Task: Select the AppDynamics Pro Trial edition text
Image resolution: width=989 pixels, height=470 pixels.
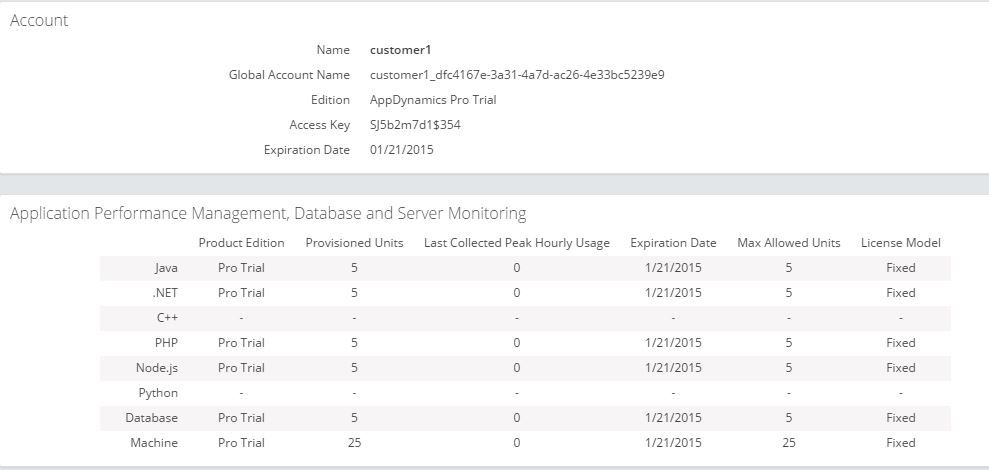Action: 433,100
